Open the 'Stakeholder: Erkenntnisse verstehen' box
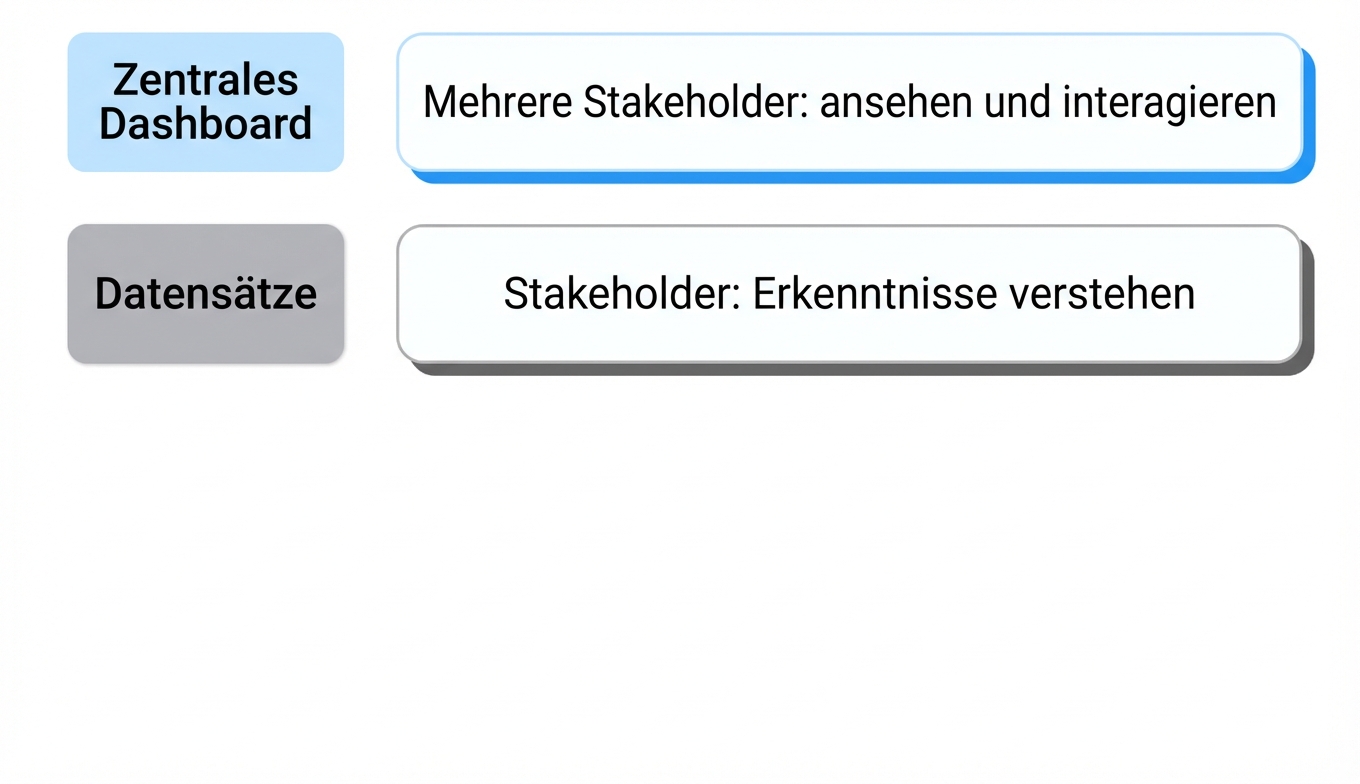This screenshot has height=784, width=1360. tap(850, 293)
